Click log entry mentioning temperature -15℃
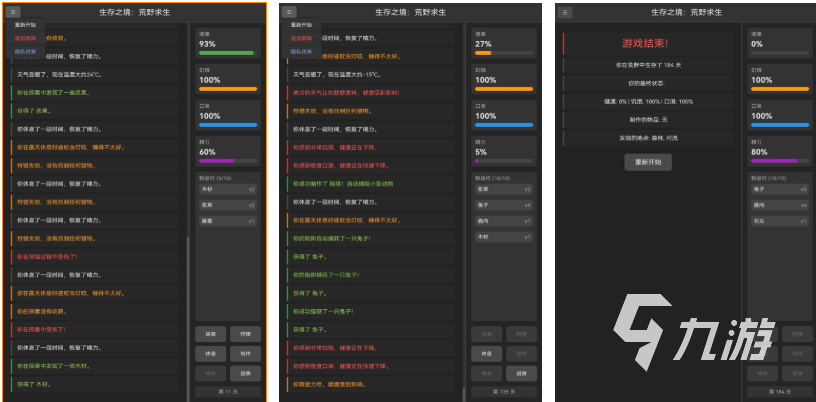The image size is (816, 402). click(x=371, y=74)
